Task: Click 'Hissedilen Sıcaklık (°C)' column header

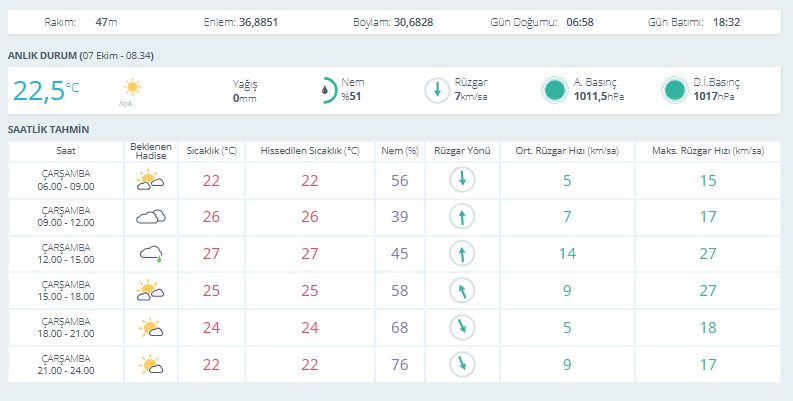Action: click(x=310, y=151)
